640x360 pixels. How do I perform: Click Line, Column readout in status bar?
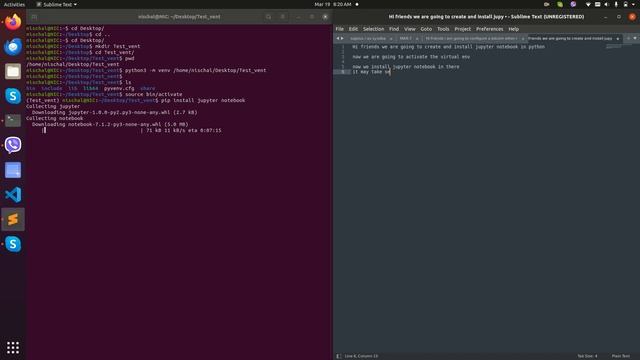361,356
